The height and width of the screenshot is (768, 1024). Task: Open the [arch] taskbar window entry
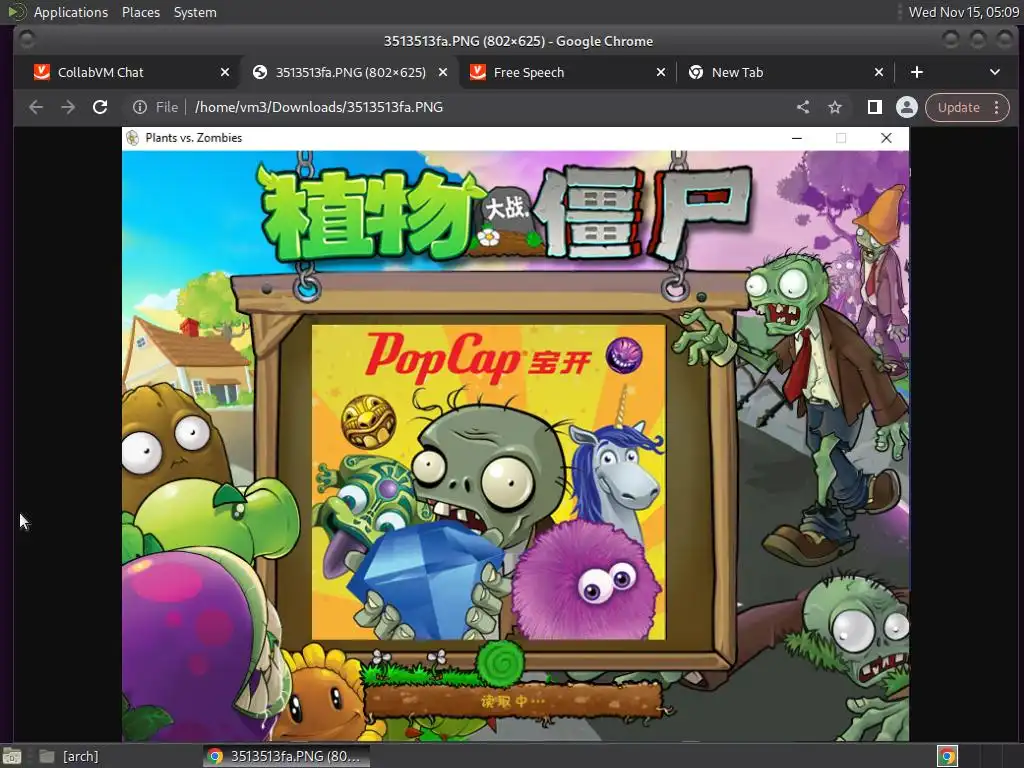(x=69, y=756)
